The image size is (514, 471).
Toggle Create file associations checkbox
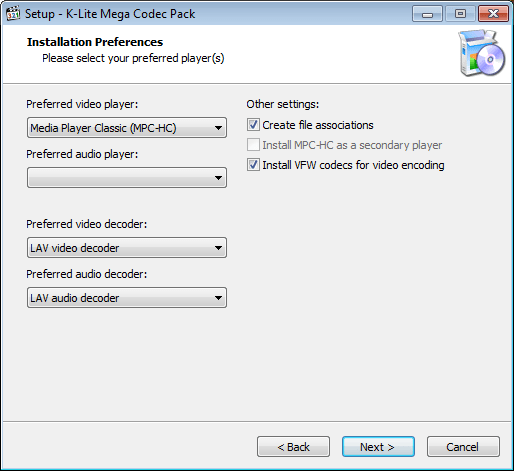point(253,125)
